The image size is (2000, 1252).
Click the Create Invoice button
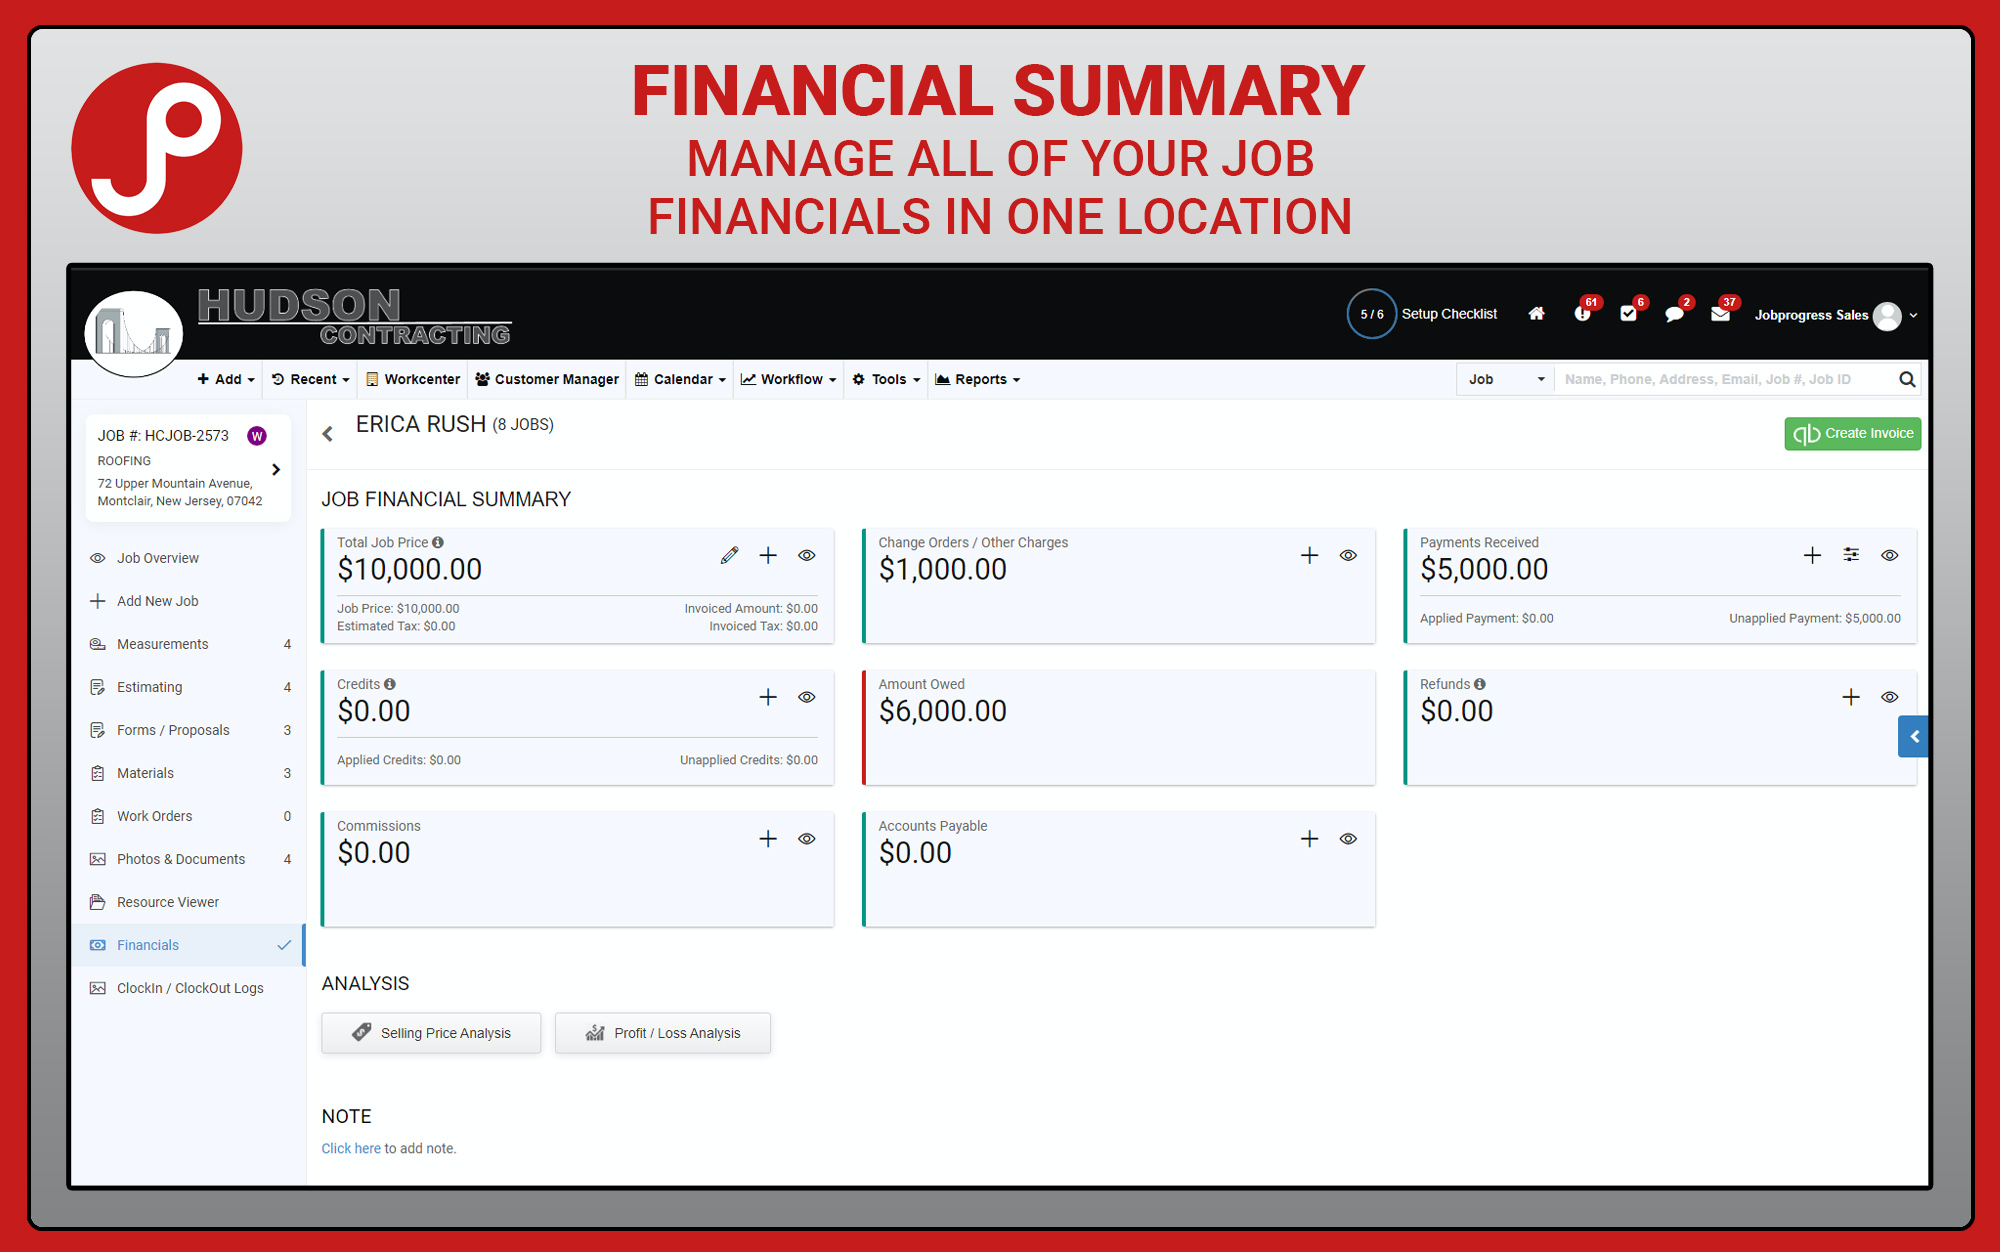coord(1852,434)
